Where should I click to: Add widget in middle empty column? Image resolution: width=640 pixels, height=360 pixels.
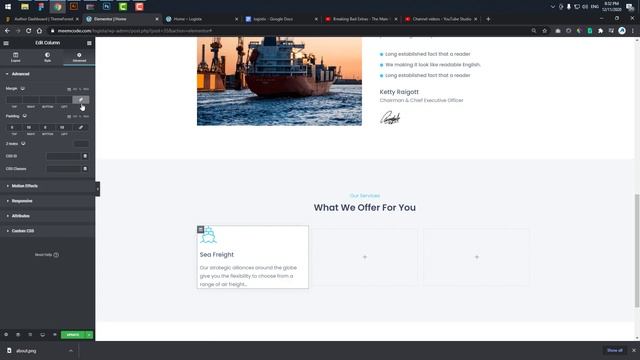click(365, 257)
